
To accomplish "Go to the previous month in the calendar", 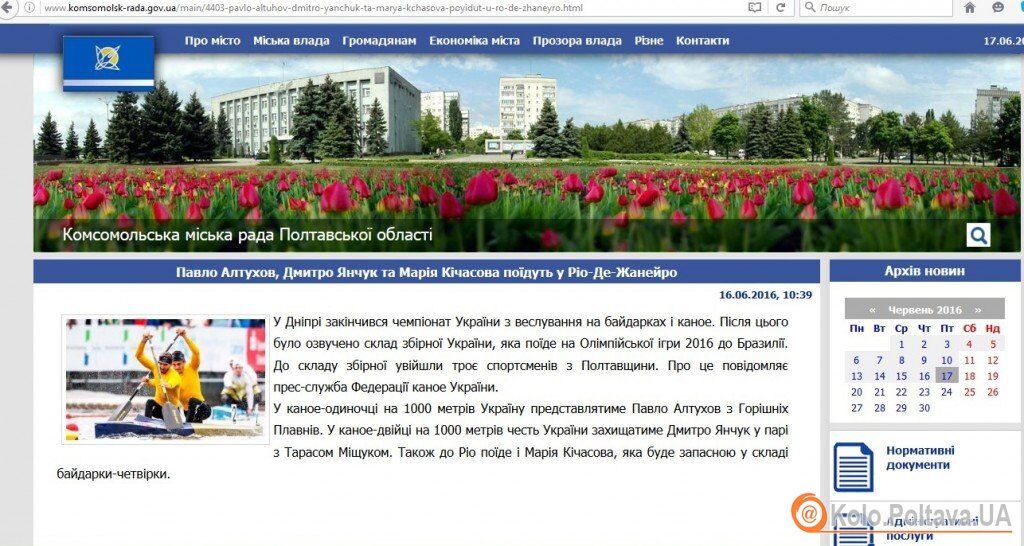I will pyautogui.click(x=872, y=310).
